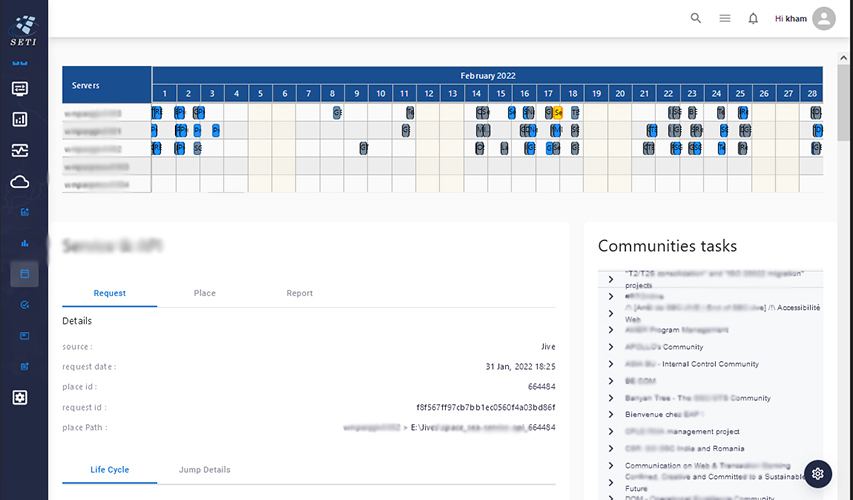Click the bottom sidebar settings gear
853x500 pixels.
(x=20, y=397)
